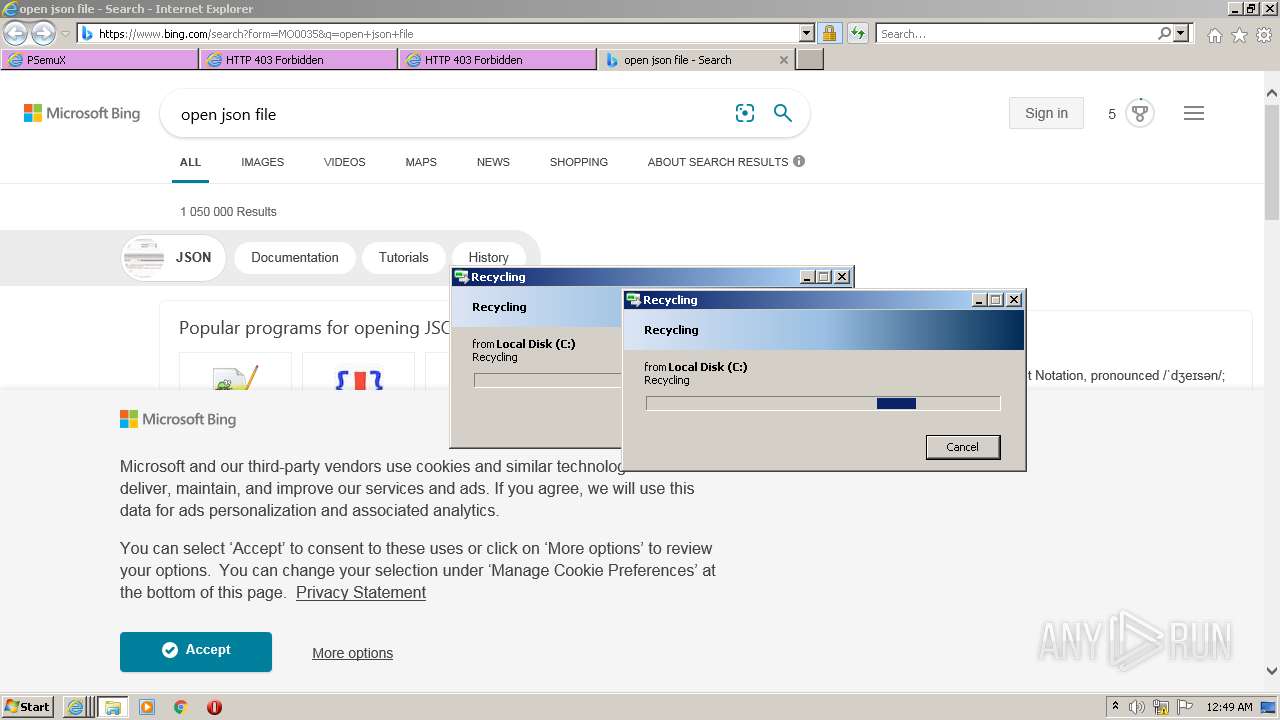The width and height of the screenshot is (1280, 720).
Task: Click the Microsoft Bing logo in header
Action: pyautogui.click(x=82, y=114)
